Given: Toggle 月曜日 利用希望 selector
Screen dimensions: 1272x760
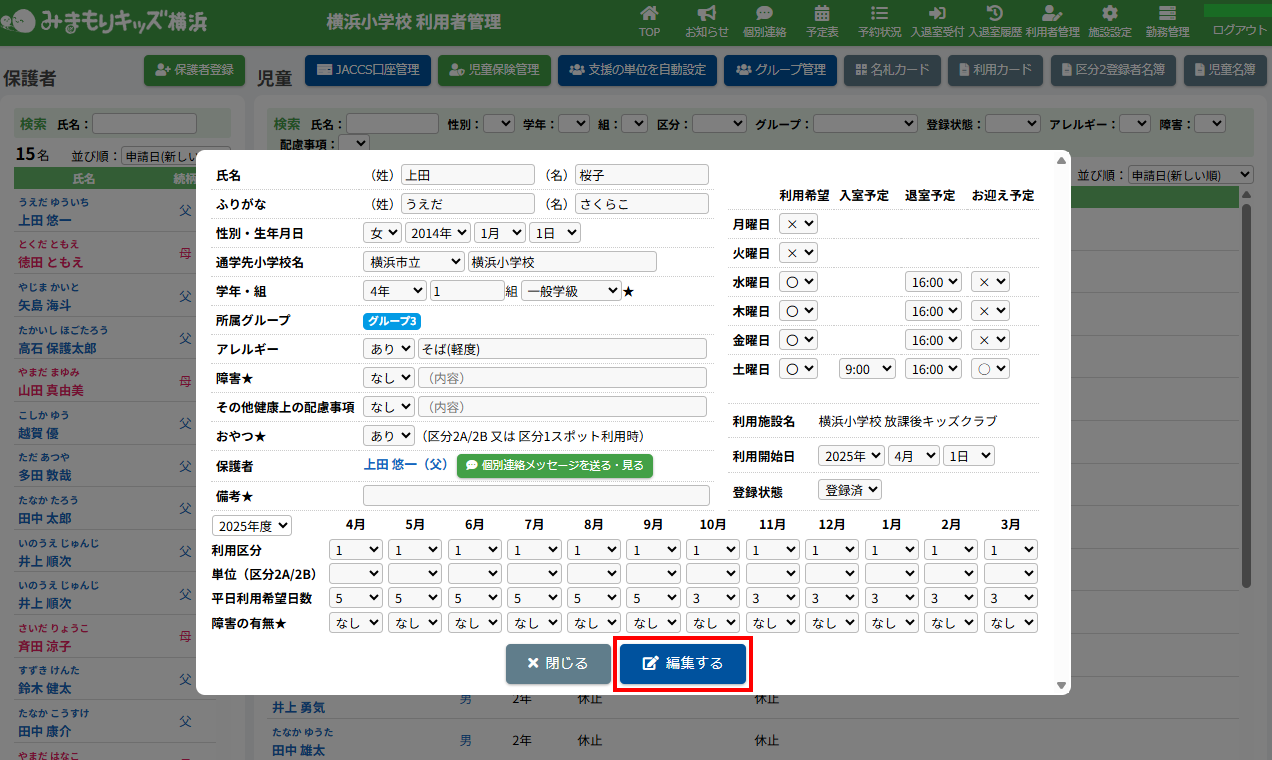Looking at the screenshot, I should click(x=798, y=224).
